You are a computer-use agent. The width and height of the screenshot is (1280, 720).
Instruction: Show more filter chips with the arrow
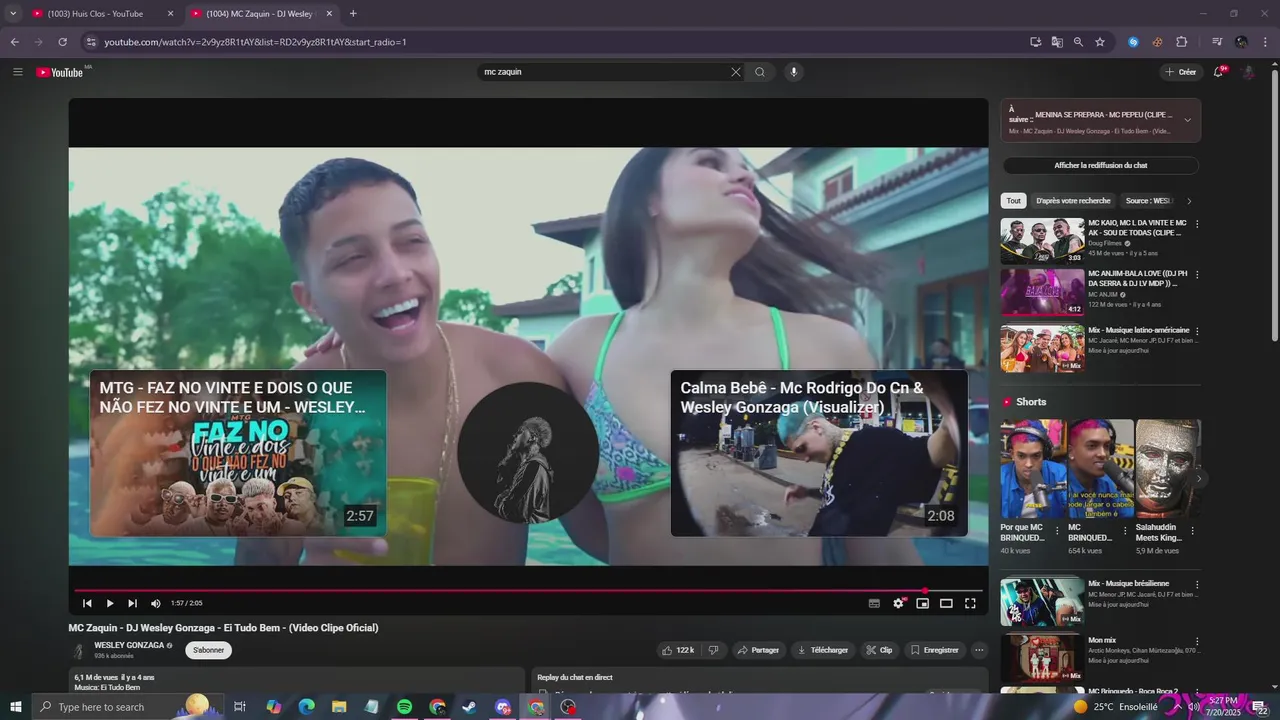click(1189, 201)
